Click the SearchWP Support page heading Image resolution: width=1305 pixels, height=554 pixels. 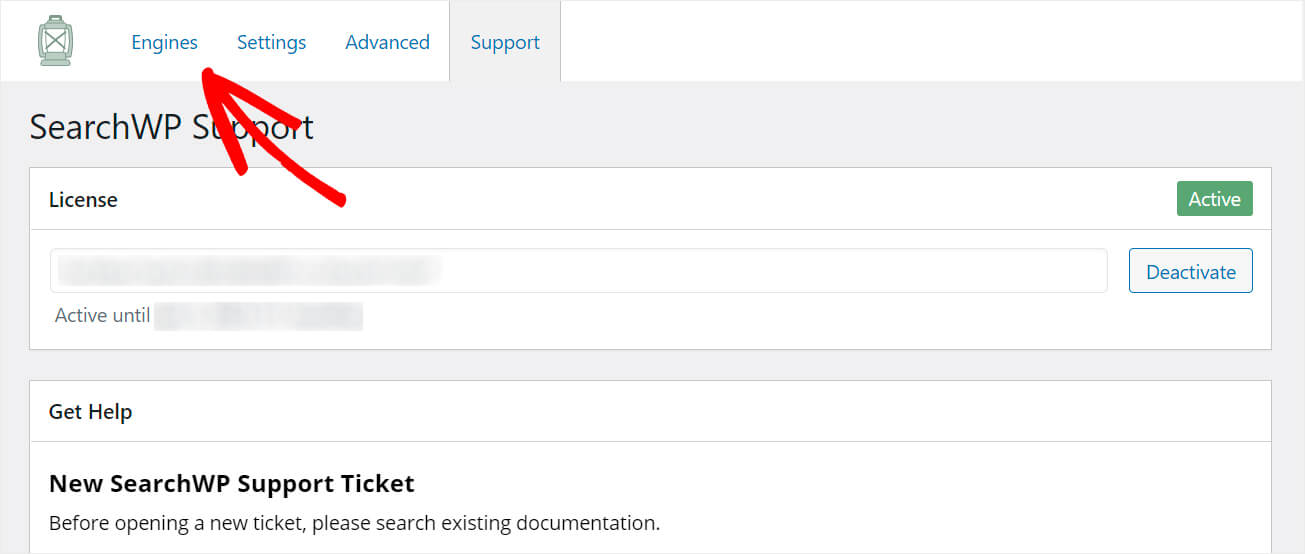point(172,128)
